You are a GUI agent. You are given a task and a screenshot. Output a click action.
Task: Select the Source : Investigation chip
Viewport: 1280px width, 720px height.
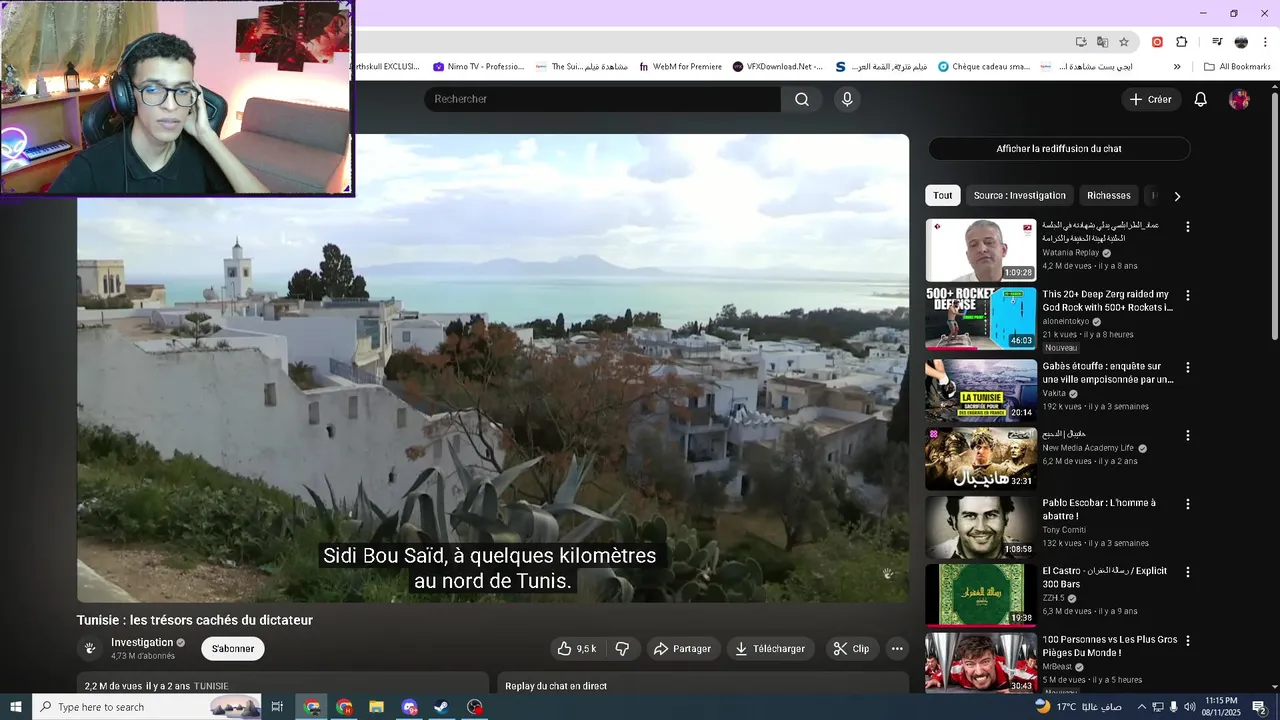tap(1020, 196)
